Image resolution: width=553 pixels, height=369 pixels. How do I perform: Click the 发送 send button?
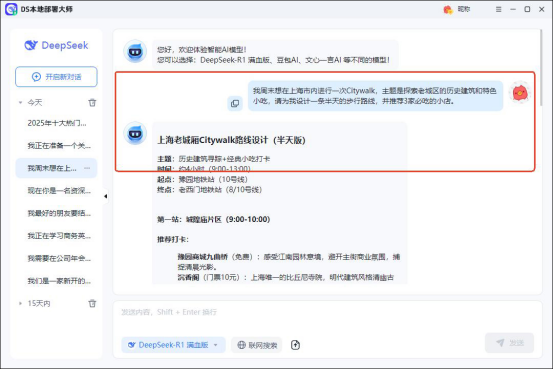[x=509, y=343]
